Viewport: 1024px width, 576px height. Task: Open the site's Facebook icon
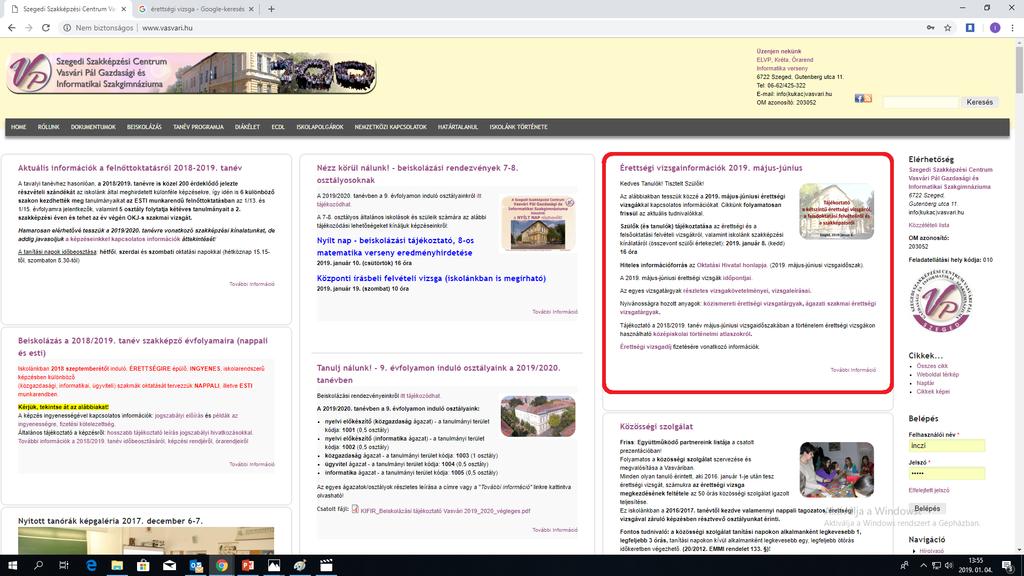coord(859,99)
